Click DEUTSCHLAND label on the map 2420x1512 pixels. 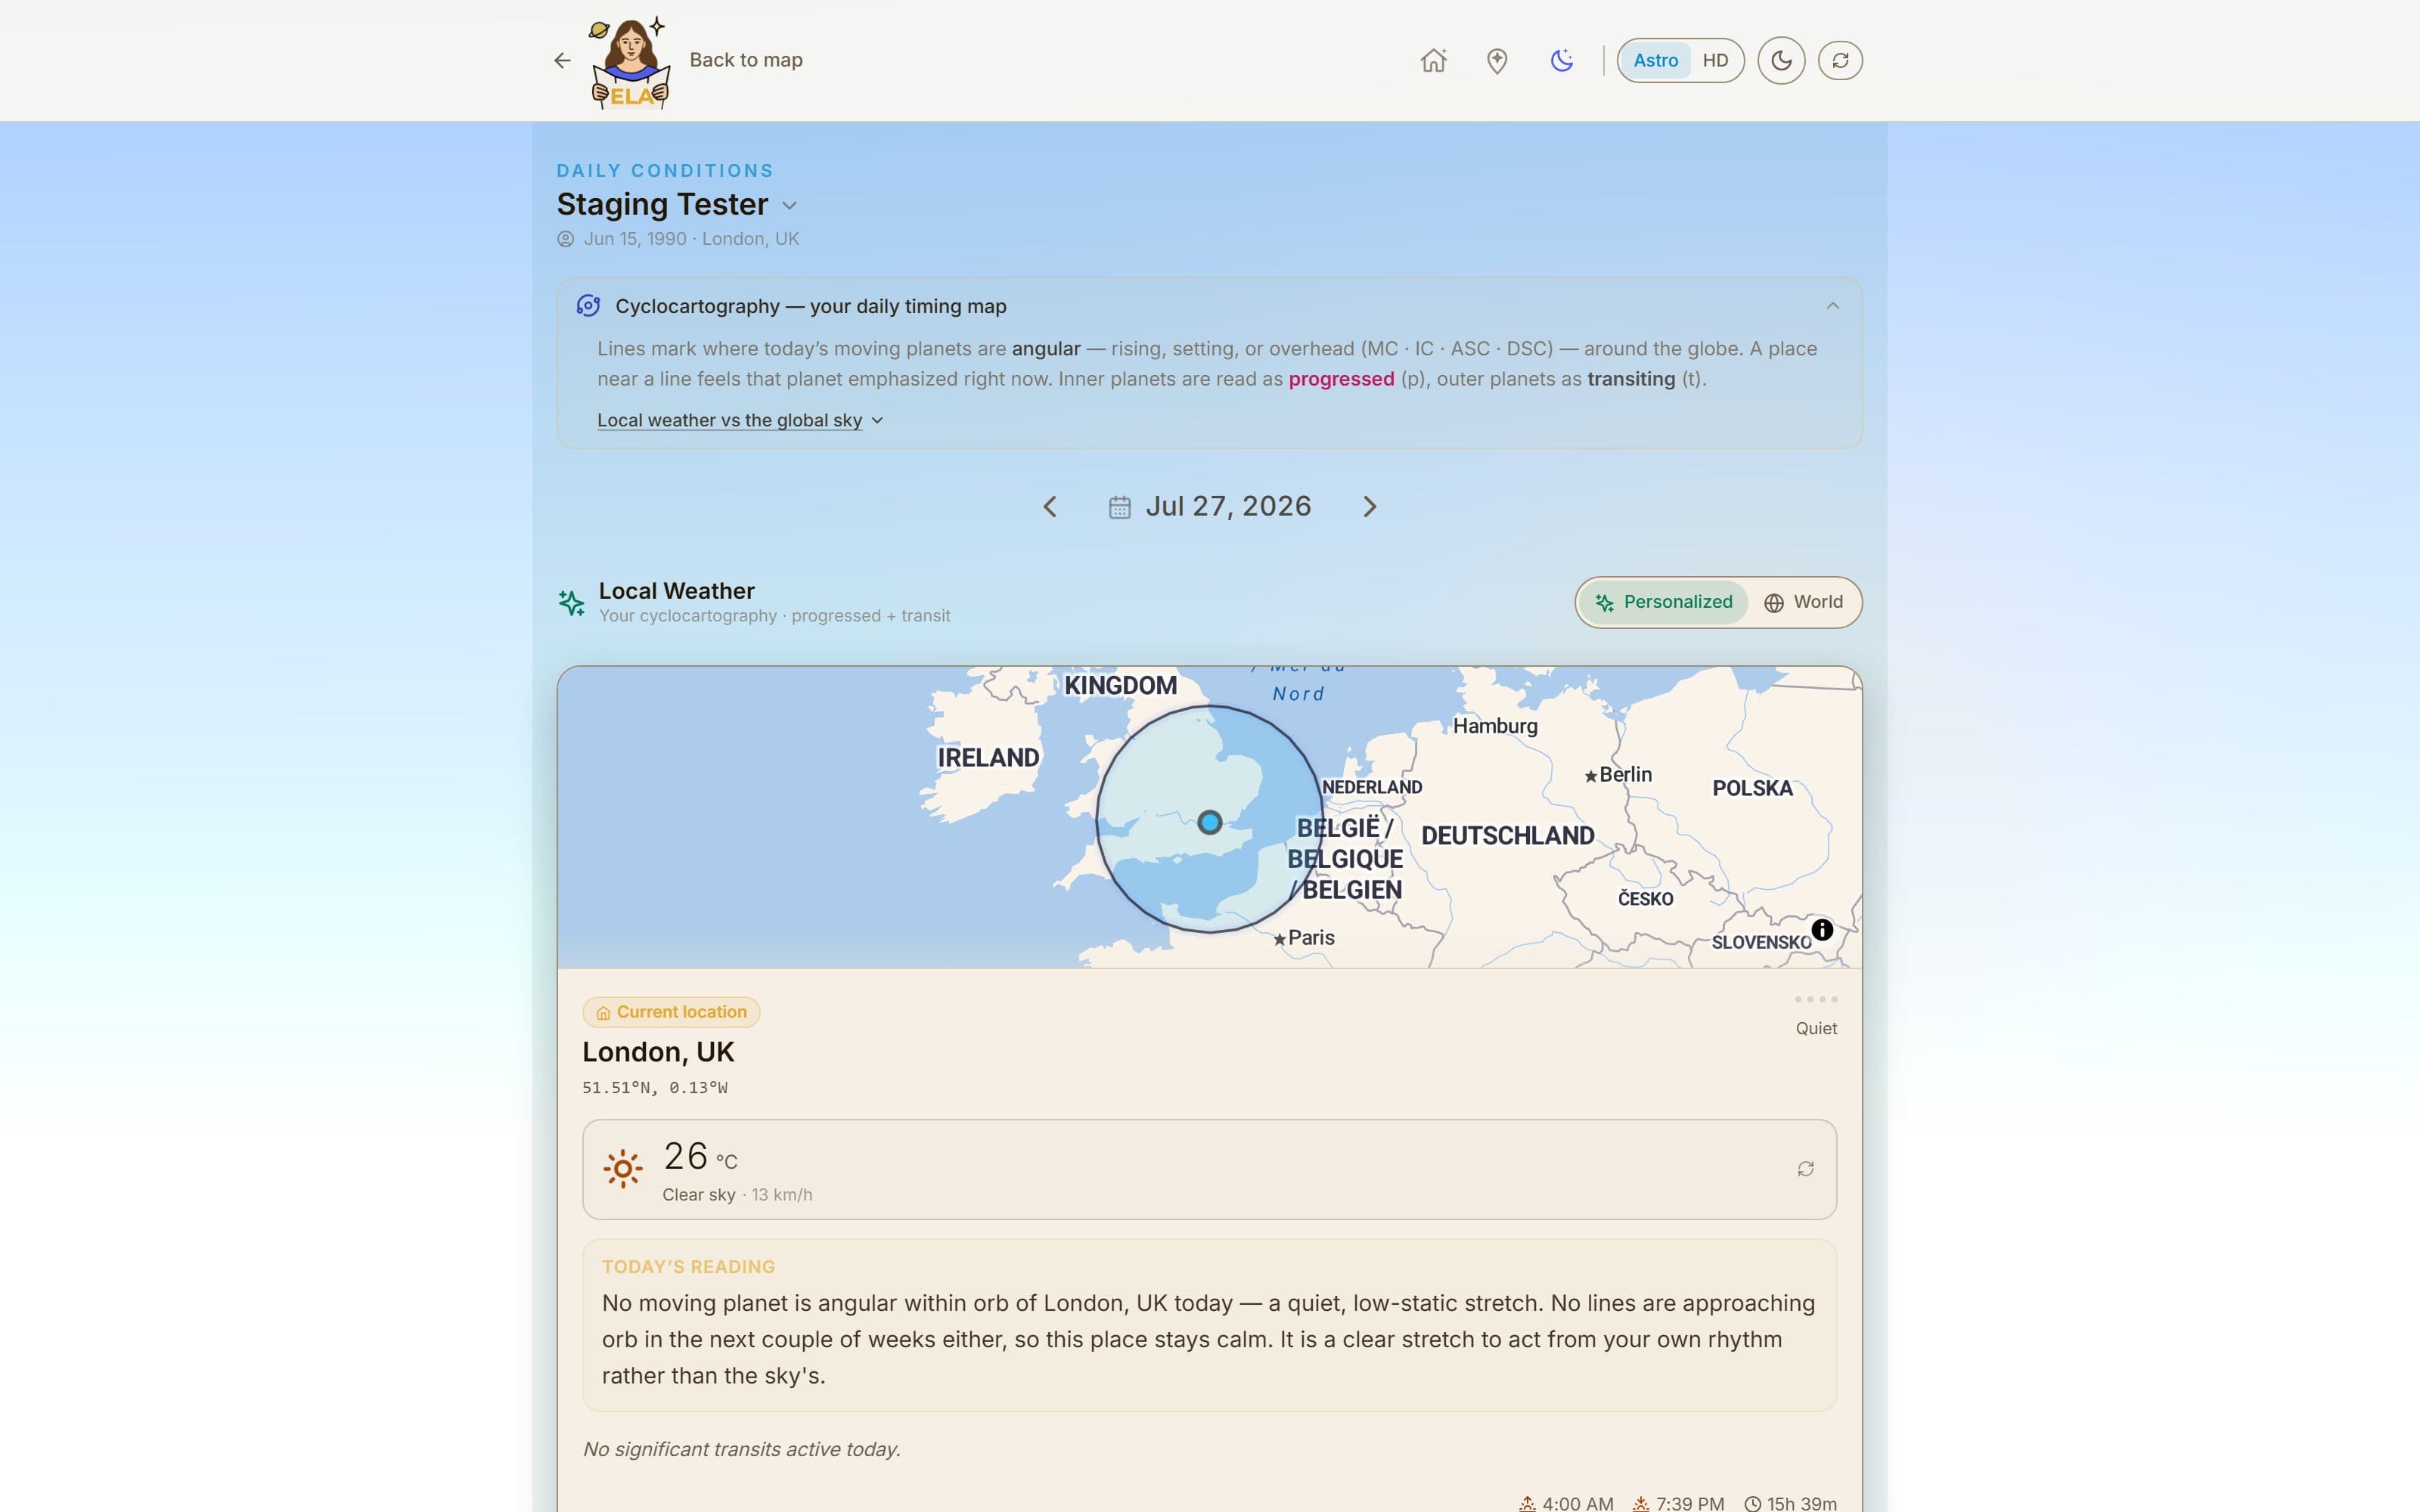click(x=1507, y=836)
